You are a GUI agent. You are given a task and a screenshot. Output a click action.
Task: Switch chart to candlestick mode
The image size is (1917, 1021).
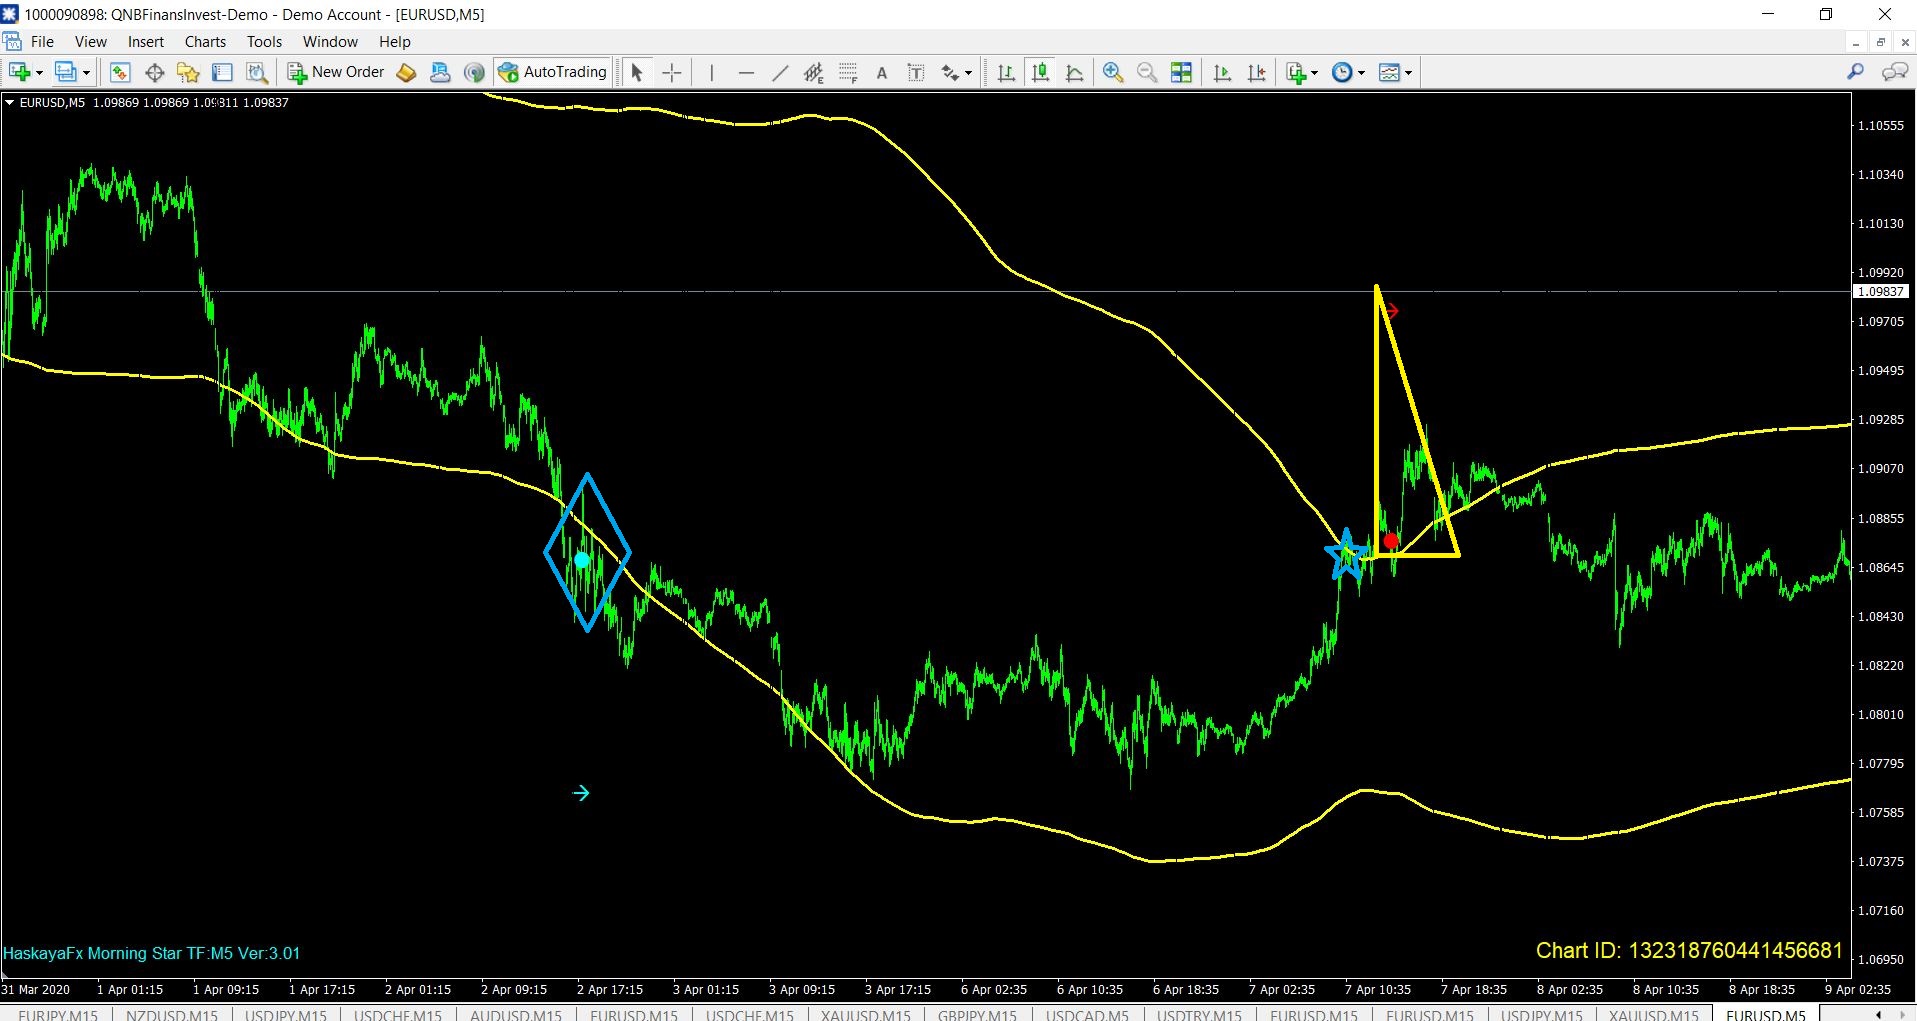(x=1040, y=72)
